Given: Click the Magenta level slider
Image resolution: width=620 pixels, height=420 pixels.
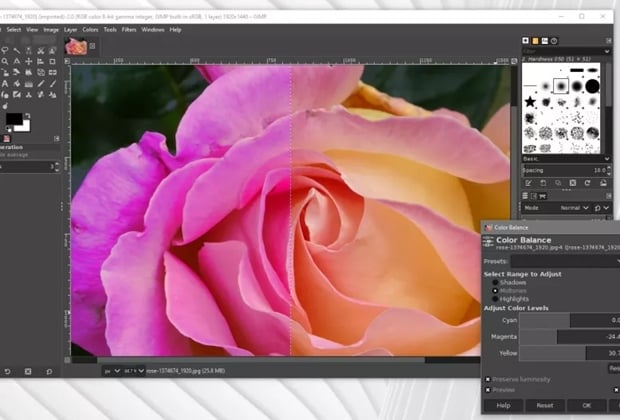Looking at the screenshot, I should [569, 337].
